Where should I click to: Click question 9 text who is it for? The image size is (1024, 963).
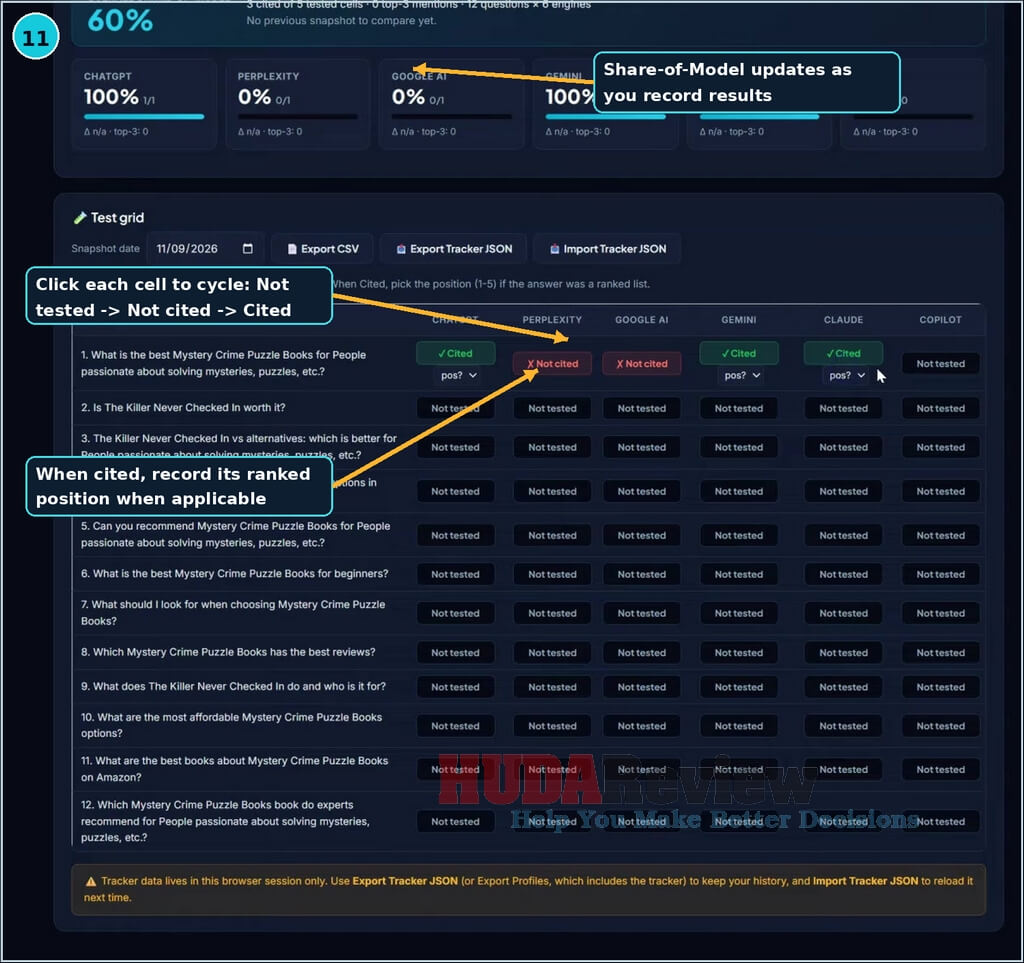pyautogui.click(x=233, y=687)
